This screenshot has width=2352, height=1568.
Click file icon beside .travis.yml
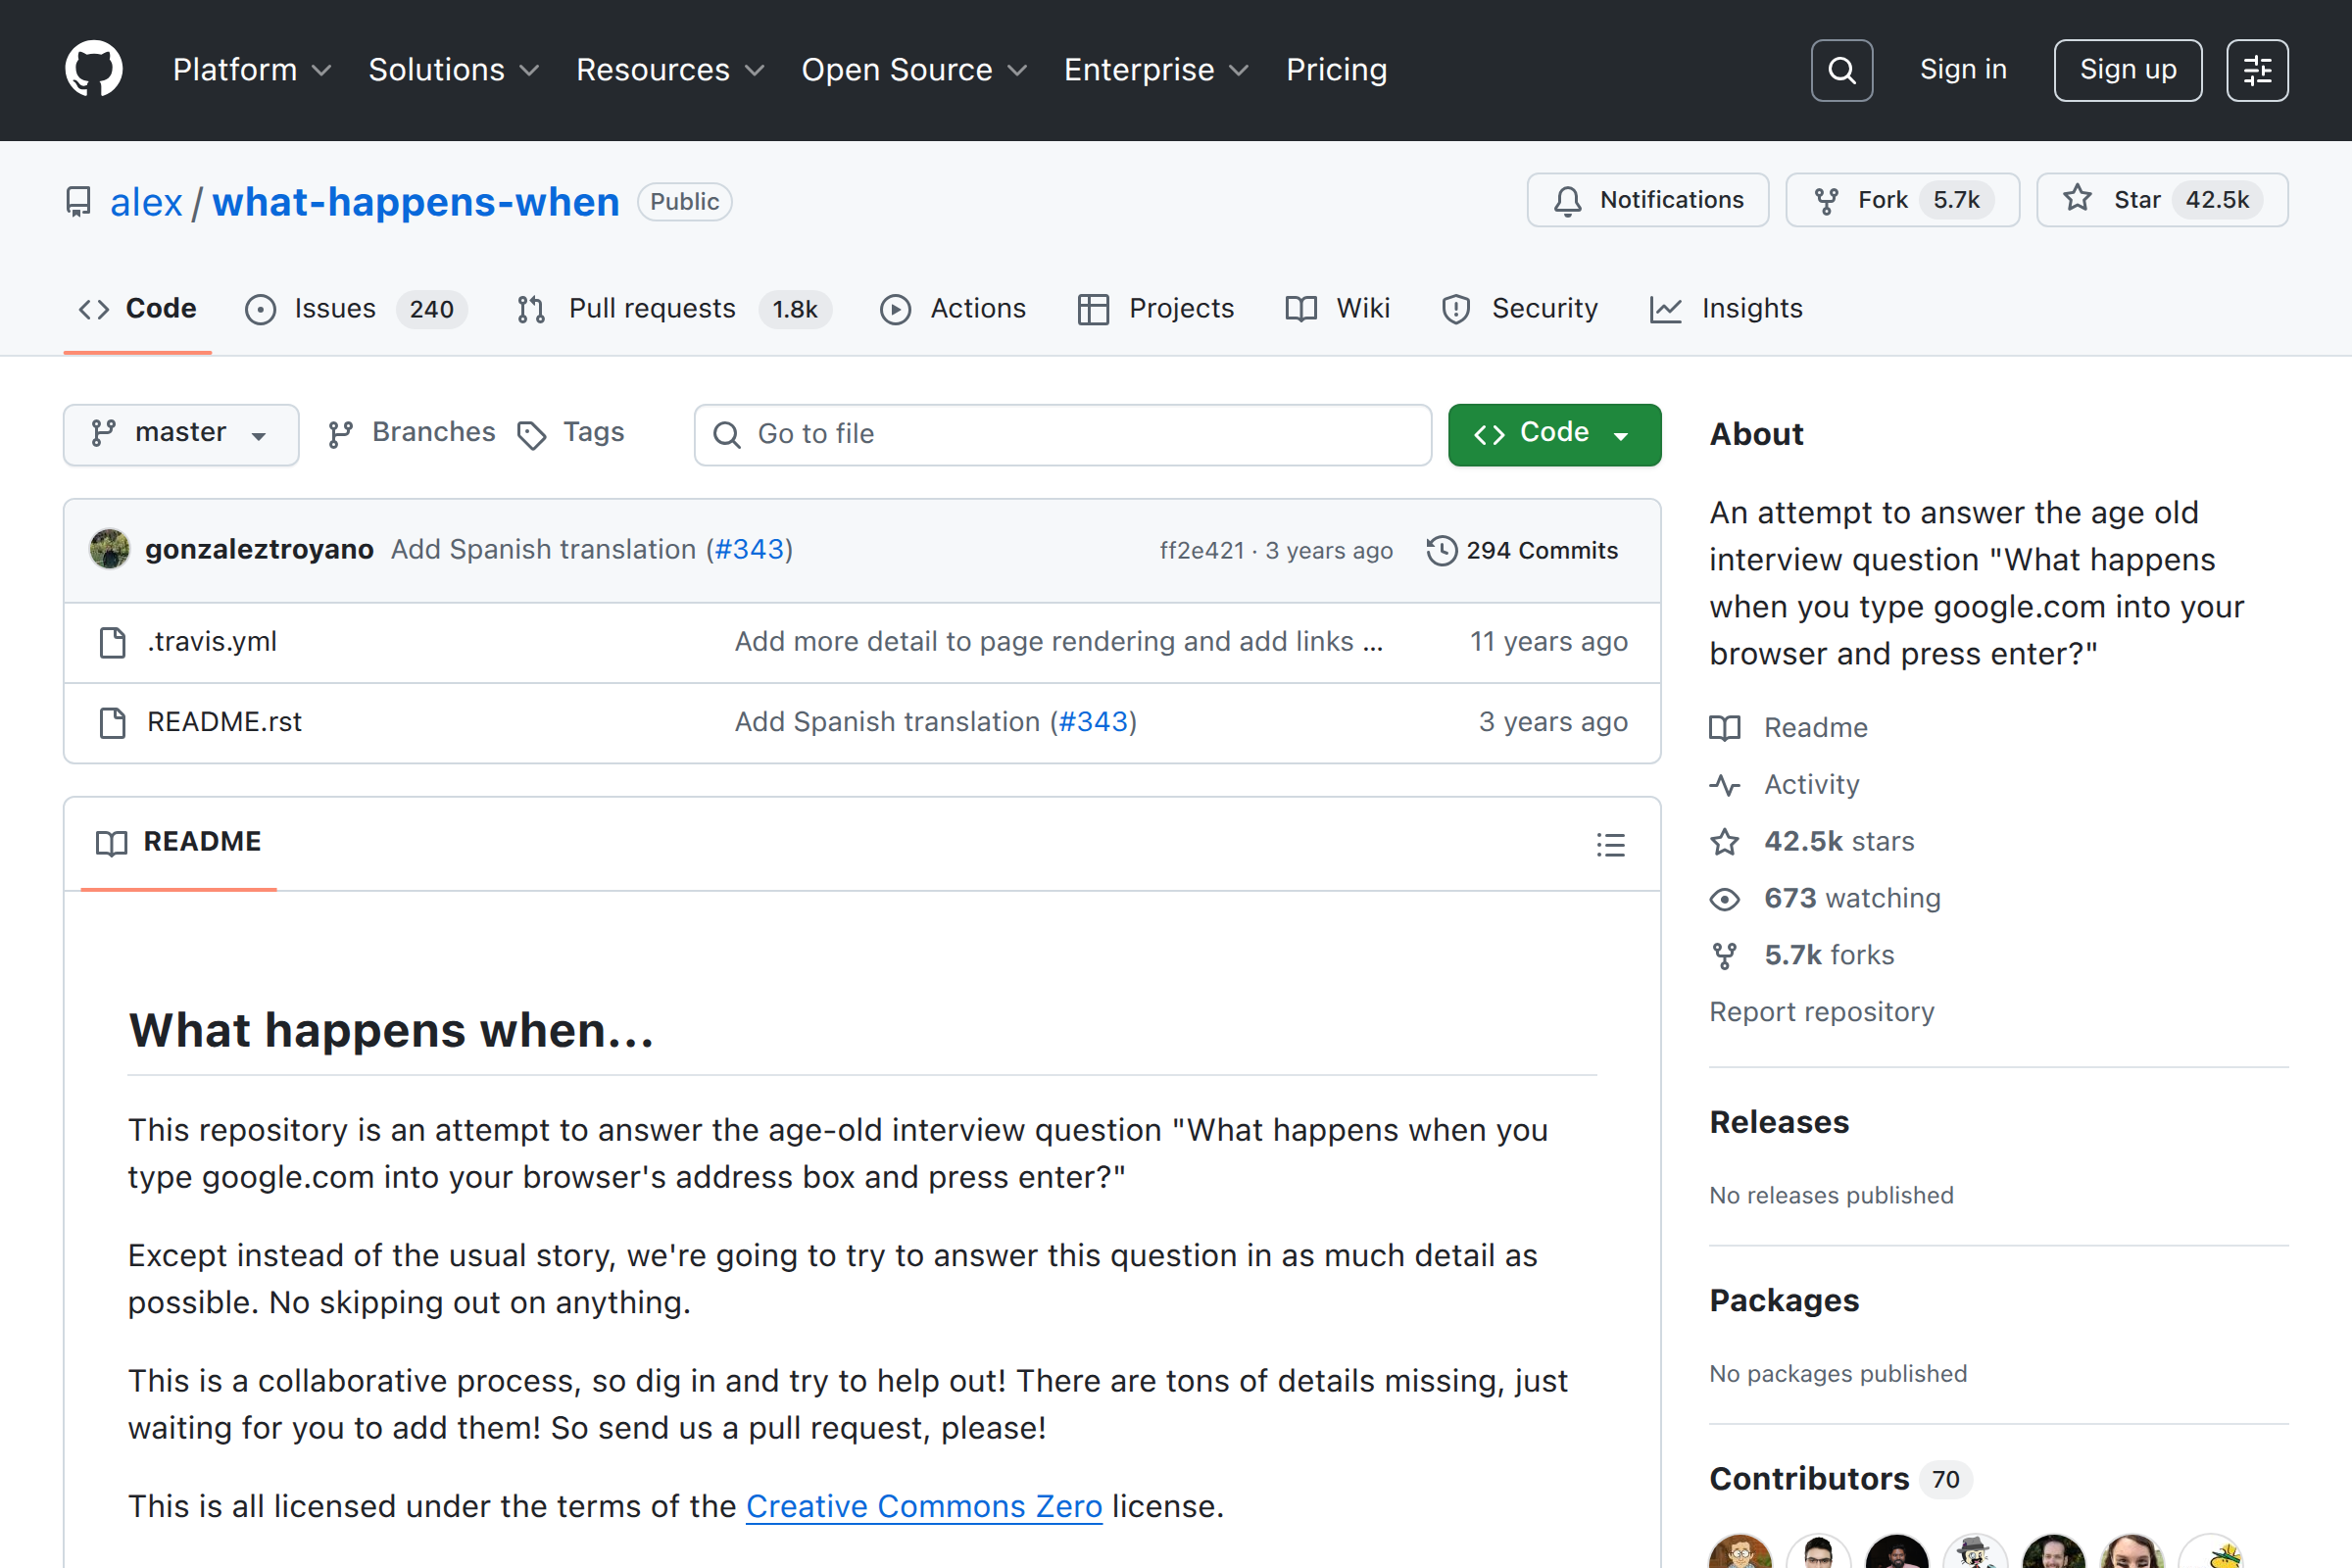coord(113,642)
